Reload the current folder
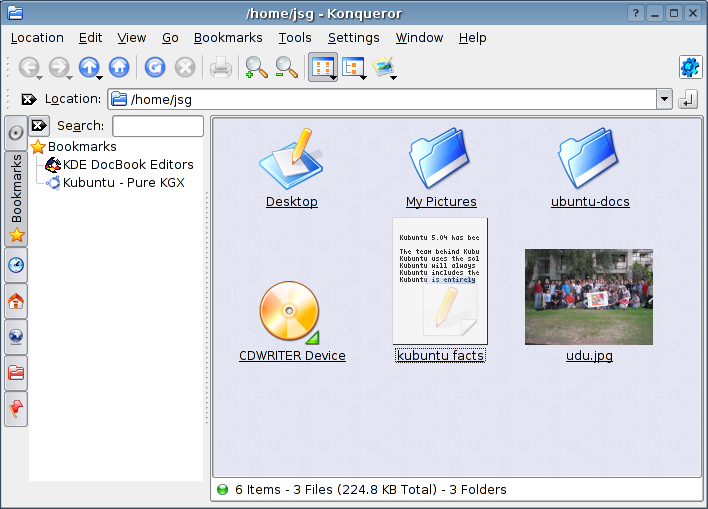This screenshot has height=509, width=708. click(155, 67)
